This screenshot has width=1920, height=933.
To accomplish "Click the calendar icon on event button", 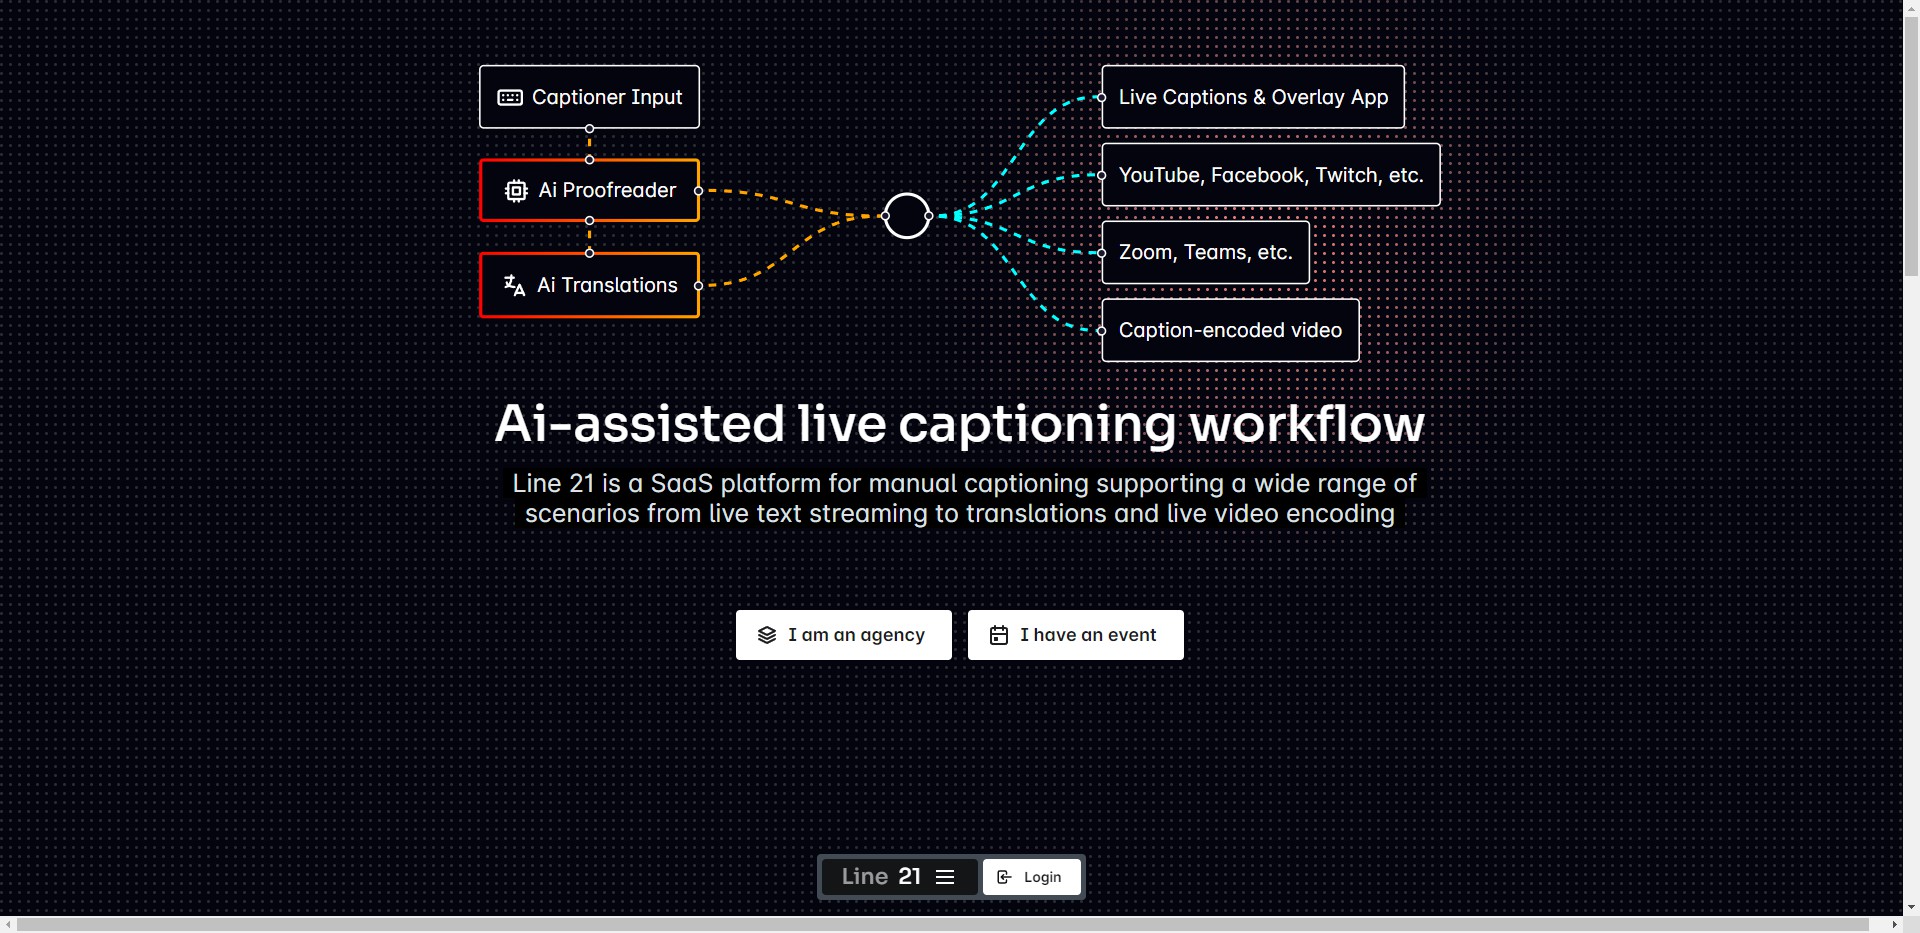I will click(998, 635).
